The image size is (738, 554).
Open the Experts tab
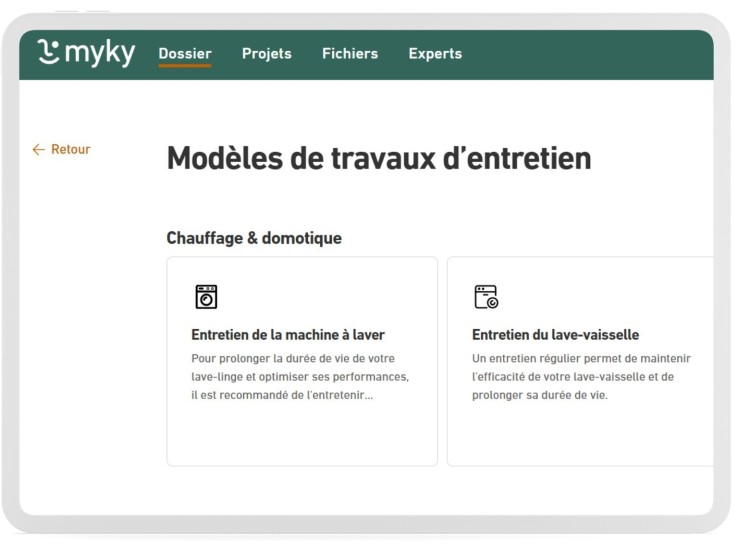435,54
